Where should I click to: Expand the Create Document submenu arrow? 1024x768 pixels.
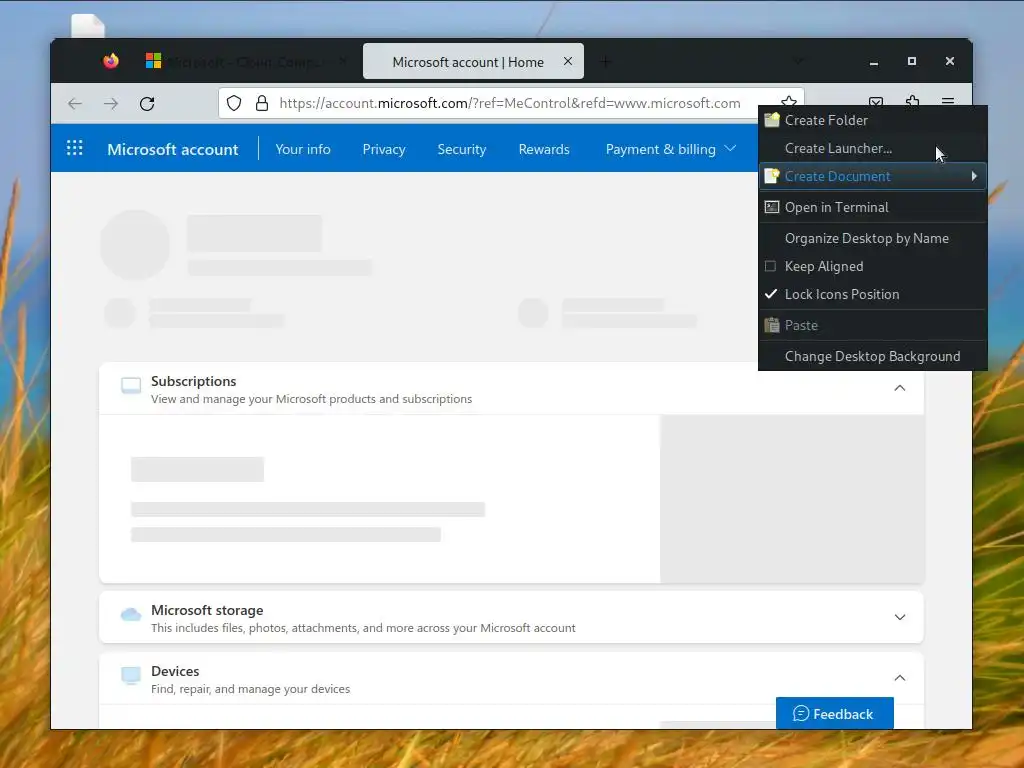974,176
